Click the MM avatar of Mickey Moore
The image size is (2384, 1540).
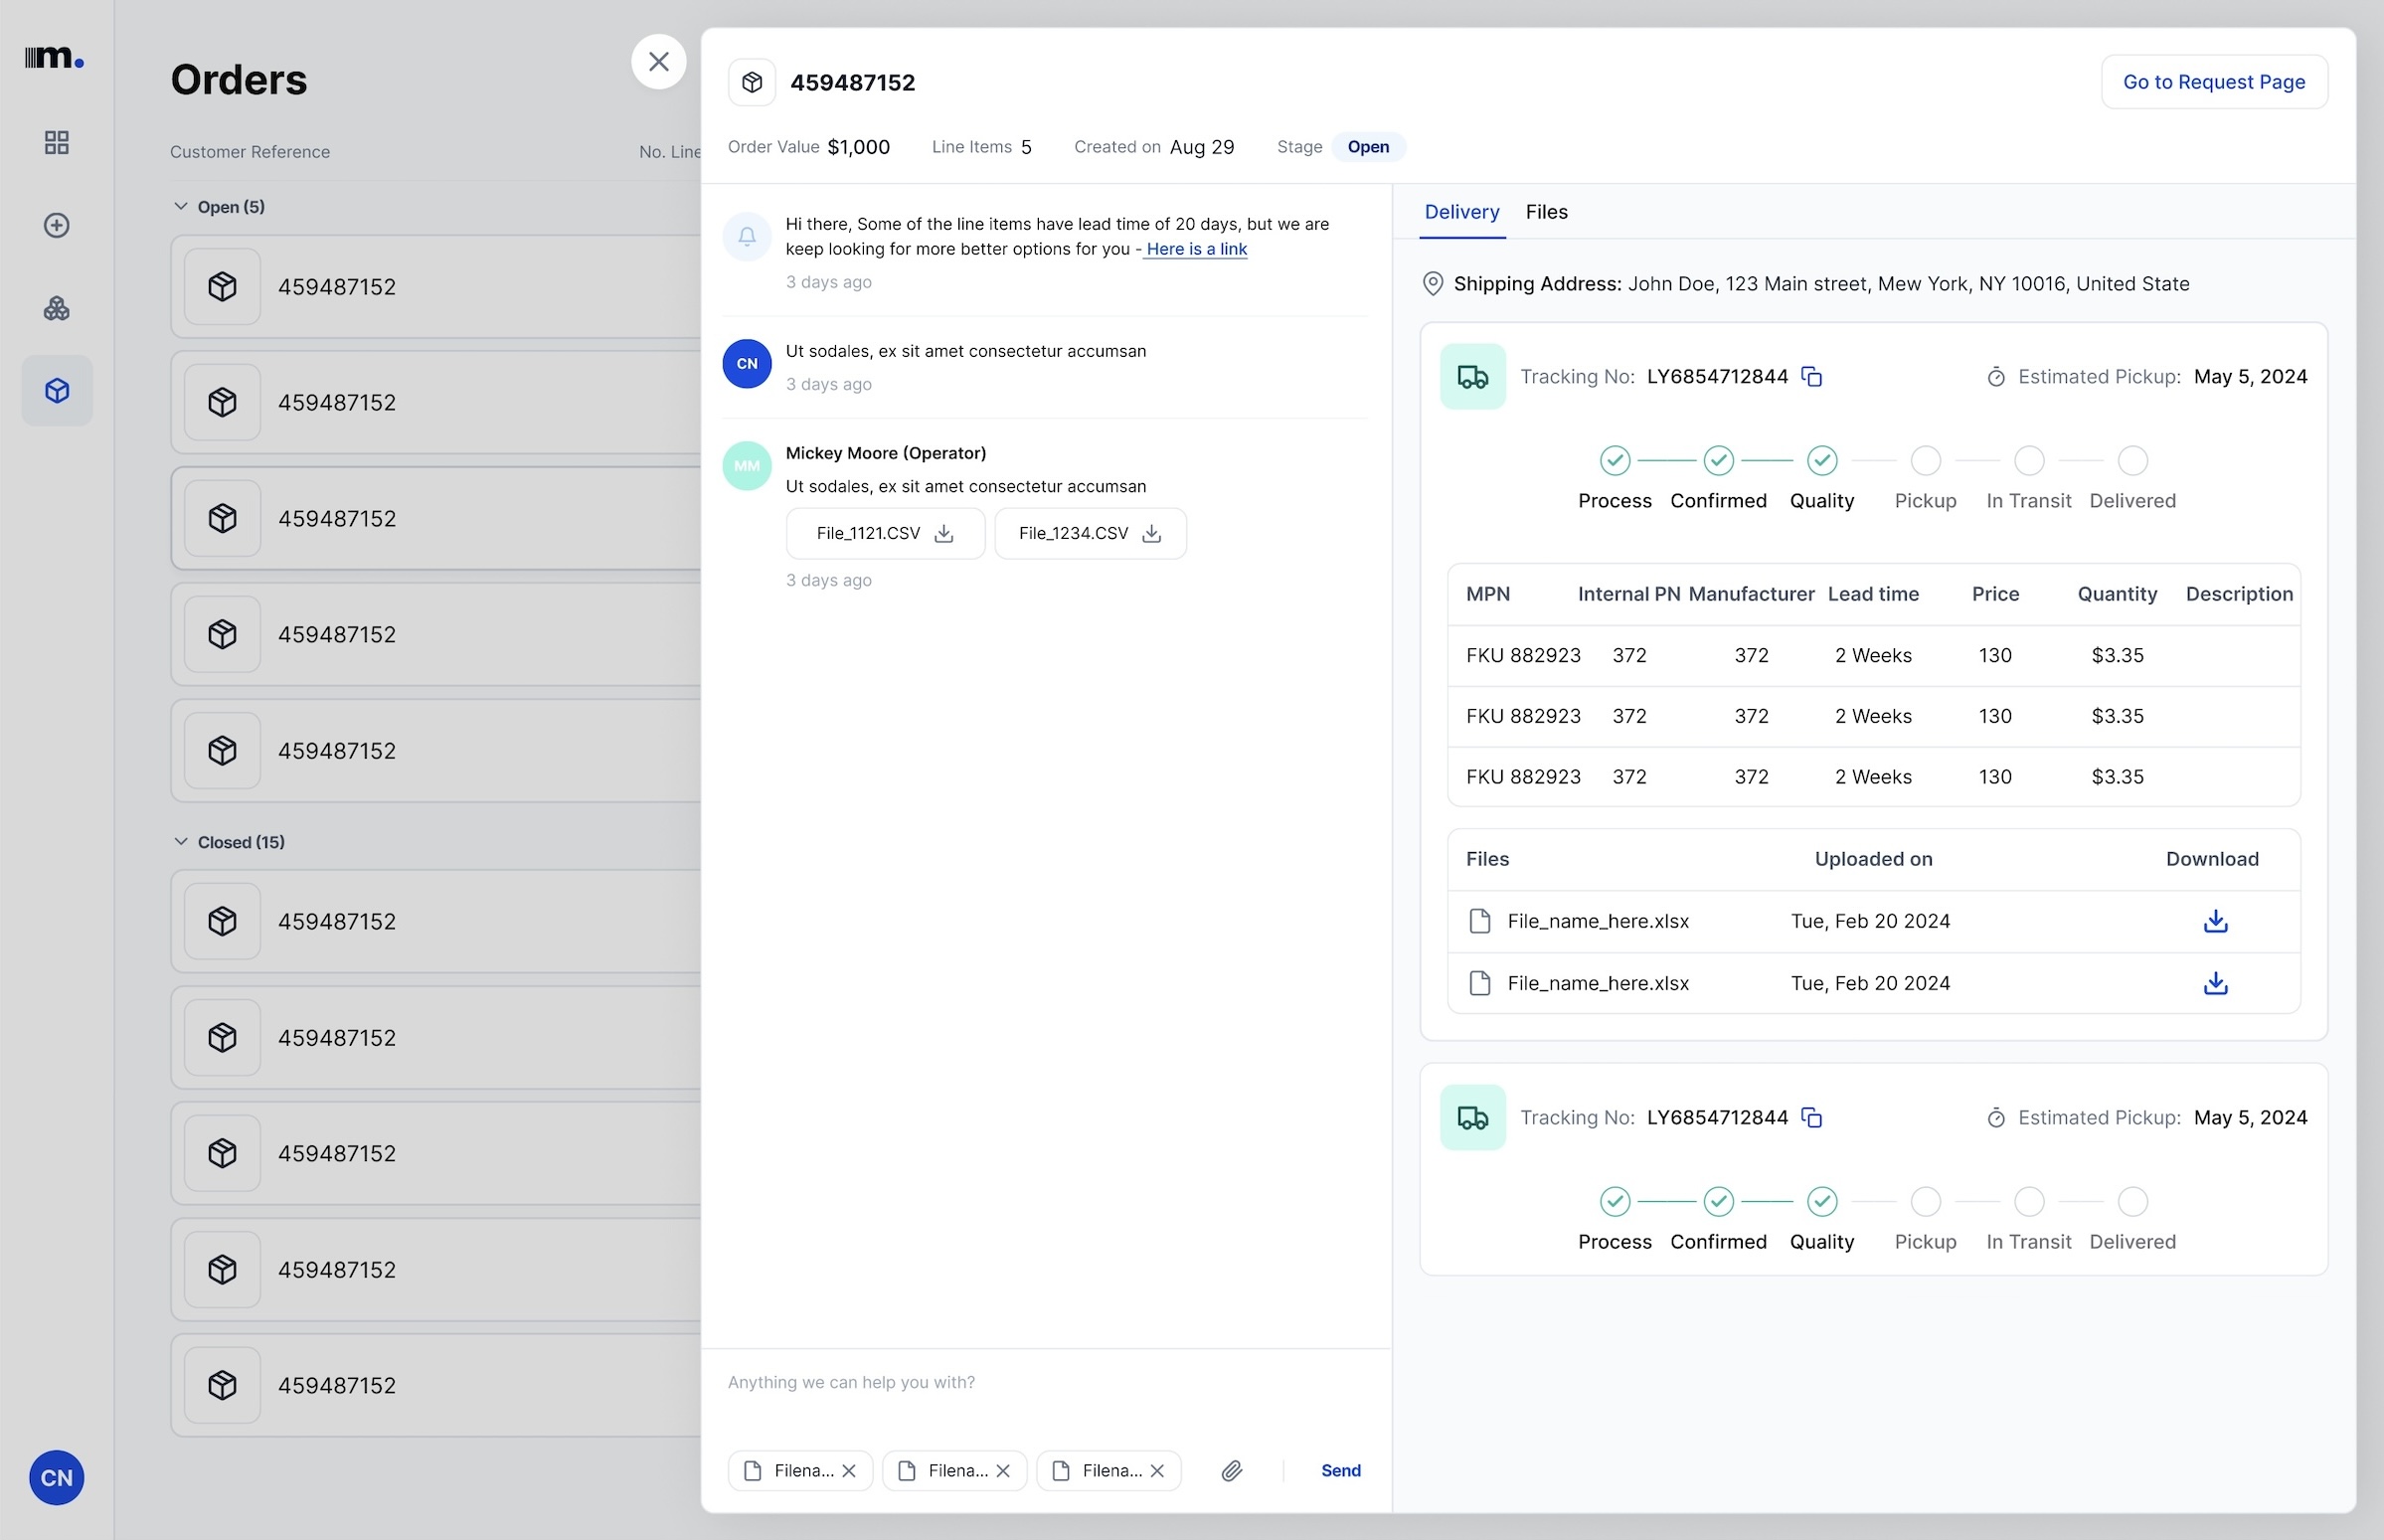[x=747, y=466]
